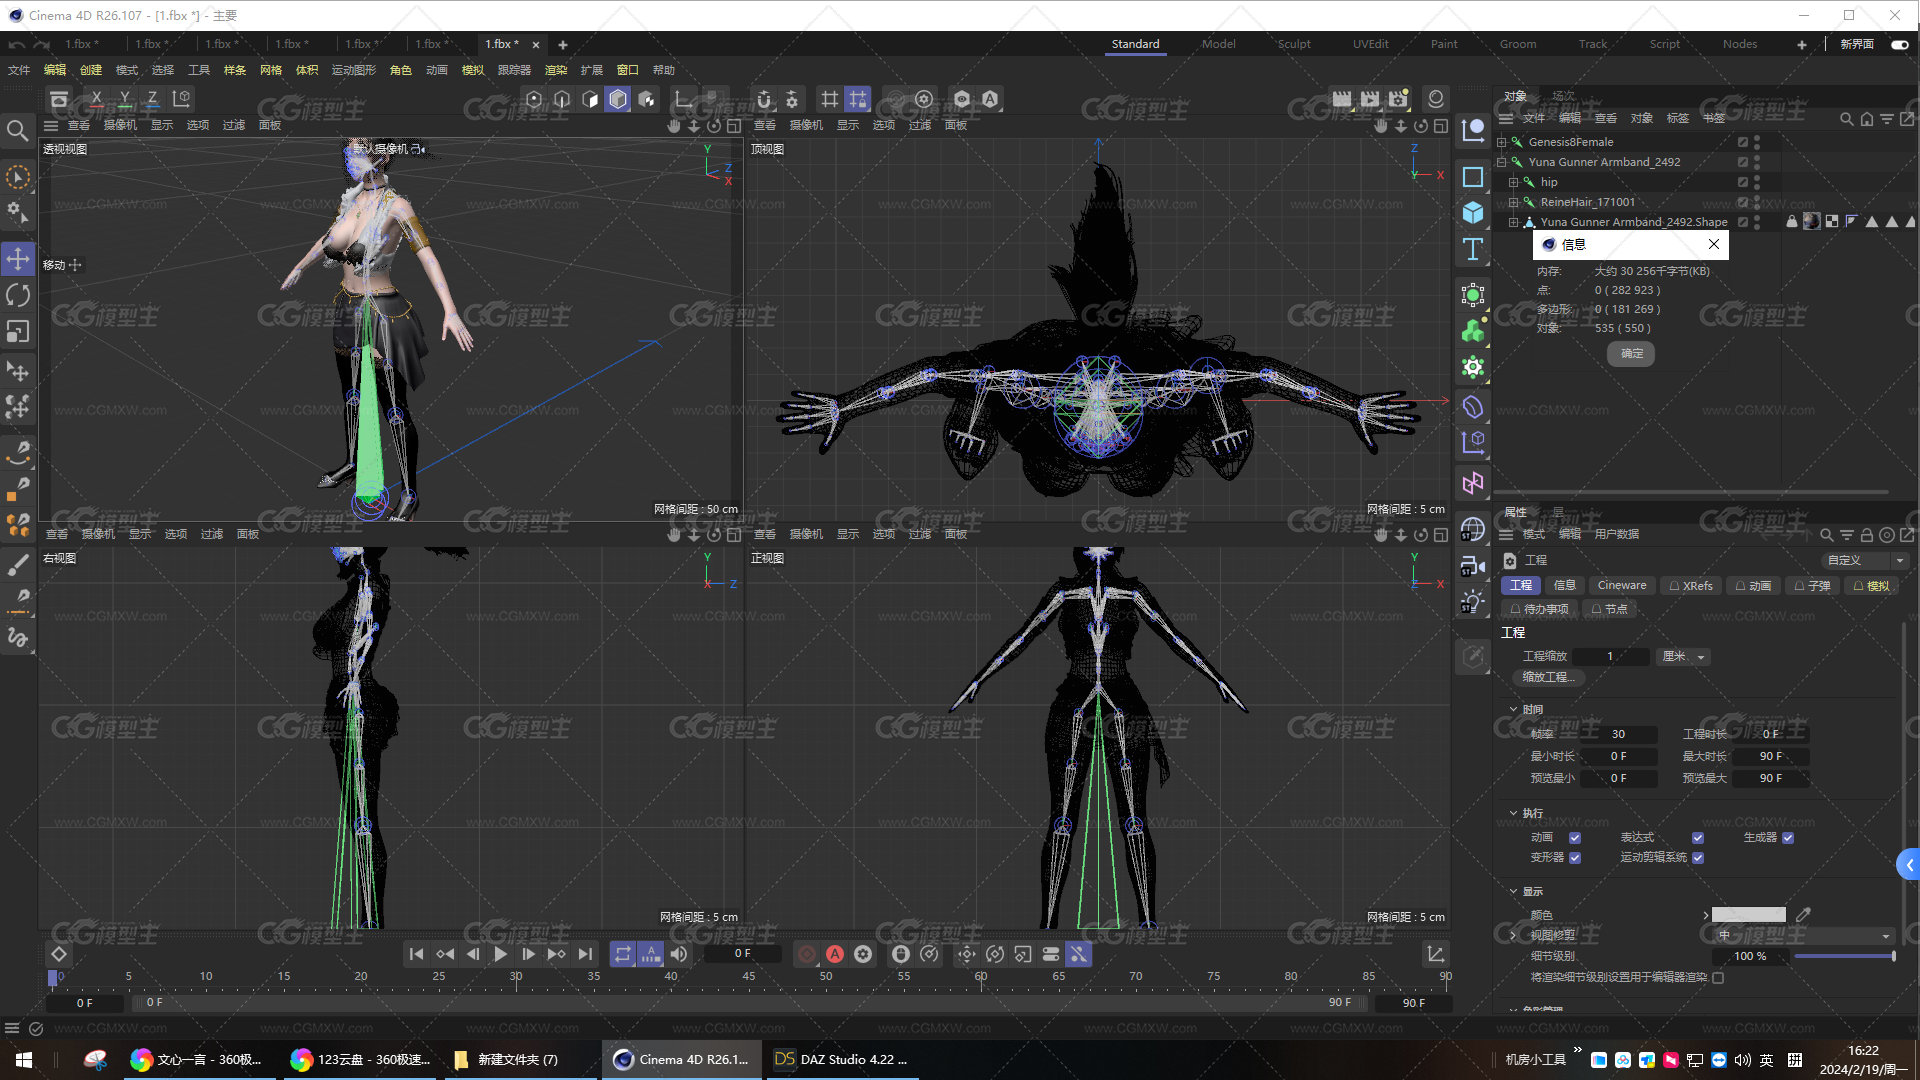
Task: Switch to the Sculpt layout tab
Action: pos(1294,44)
